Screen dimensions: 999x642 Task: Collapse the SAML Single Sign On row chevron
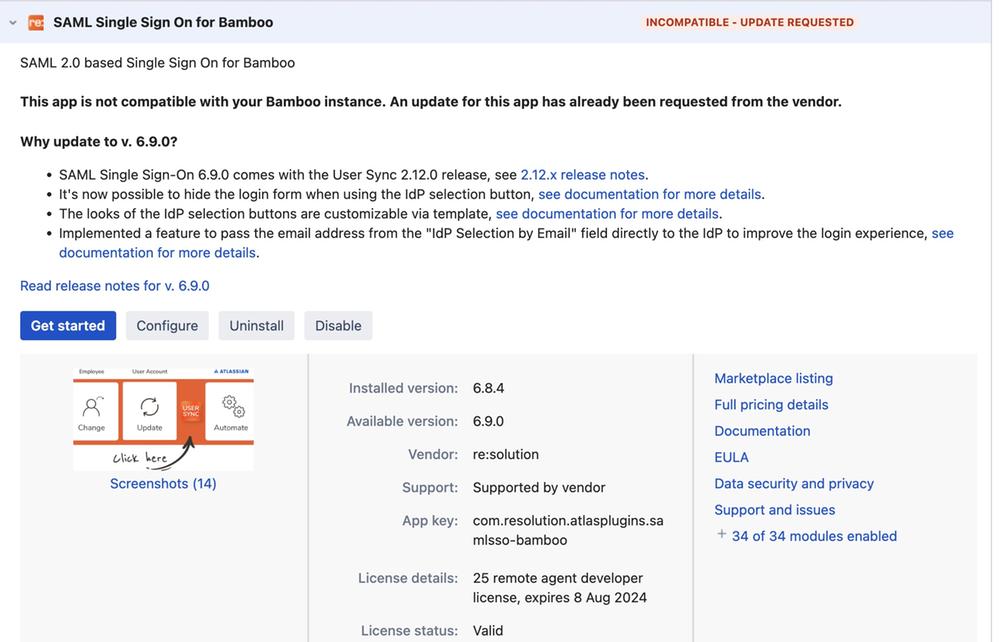coord(13,22)
